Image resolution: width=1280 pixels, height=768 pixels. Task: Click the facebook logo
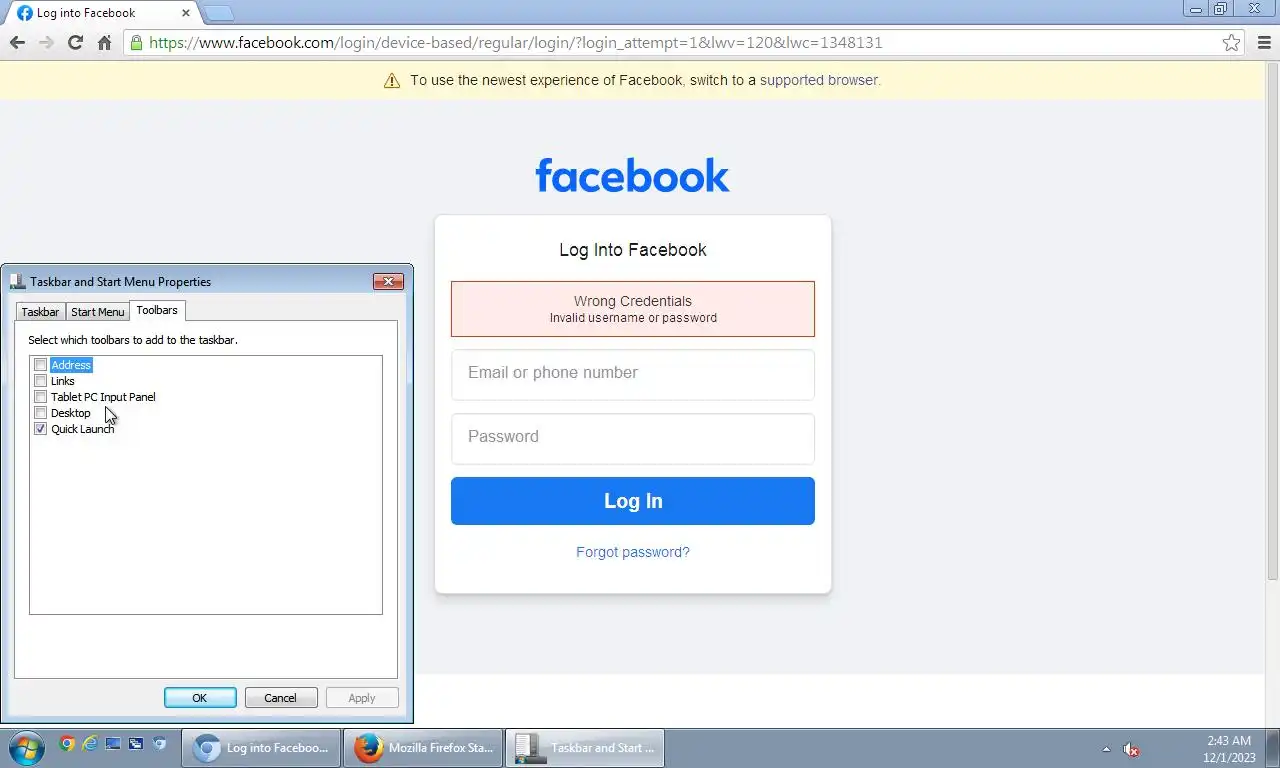click(632, 175)
